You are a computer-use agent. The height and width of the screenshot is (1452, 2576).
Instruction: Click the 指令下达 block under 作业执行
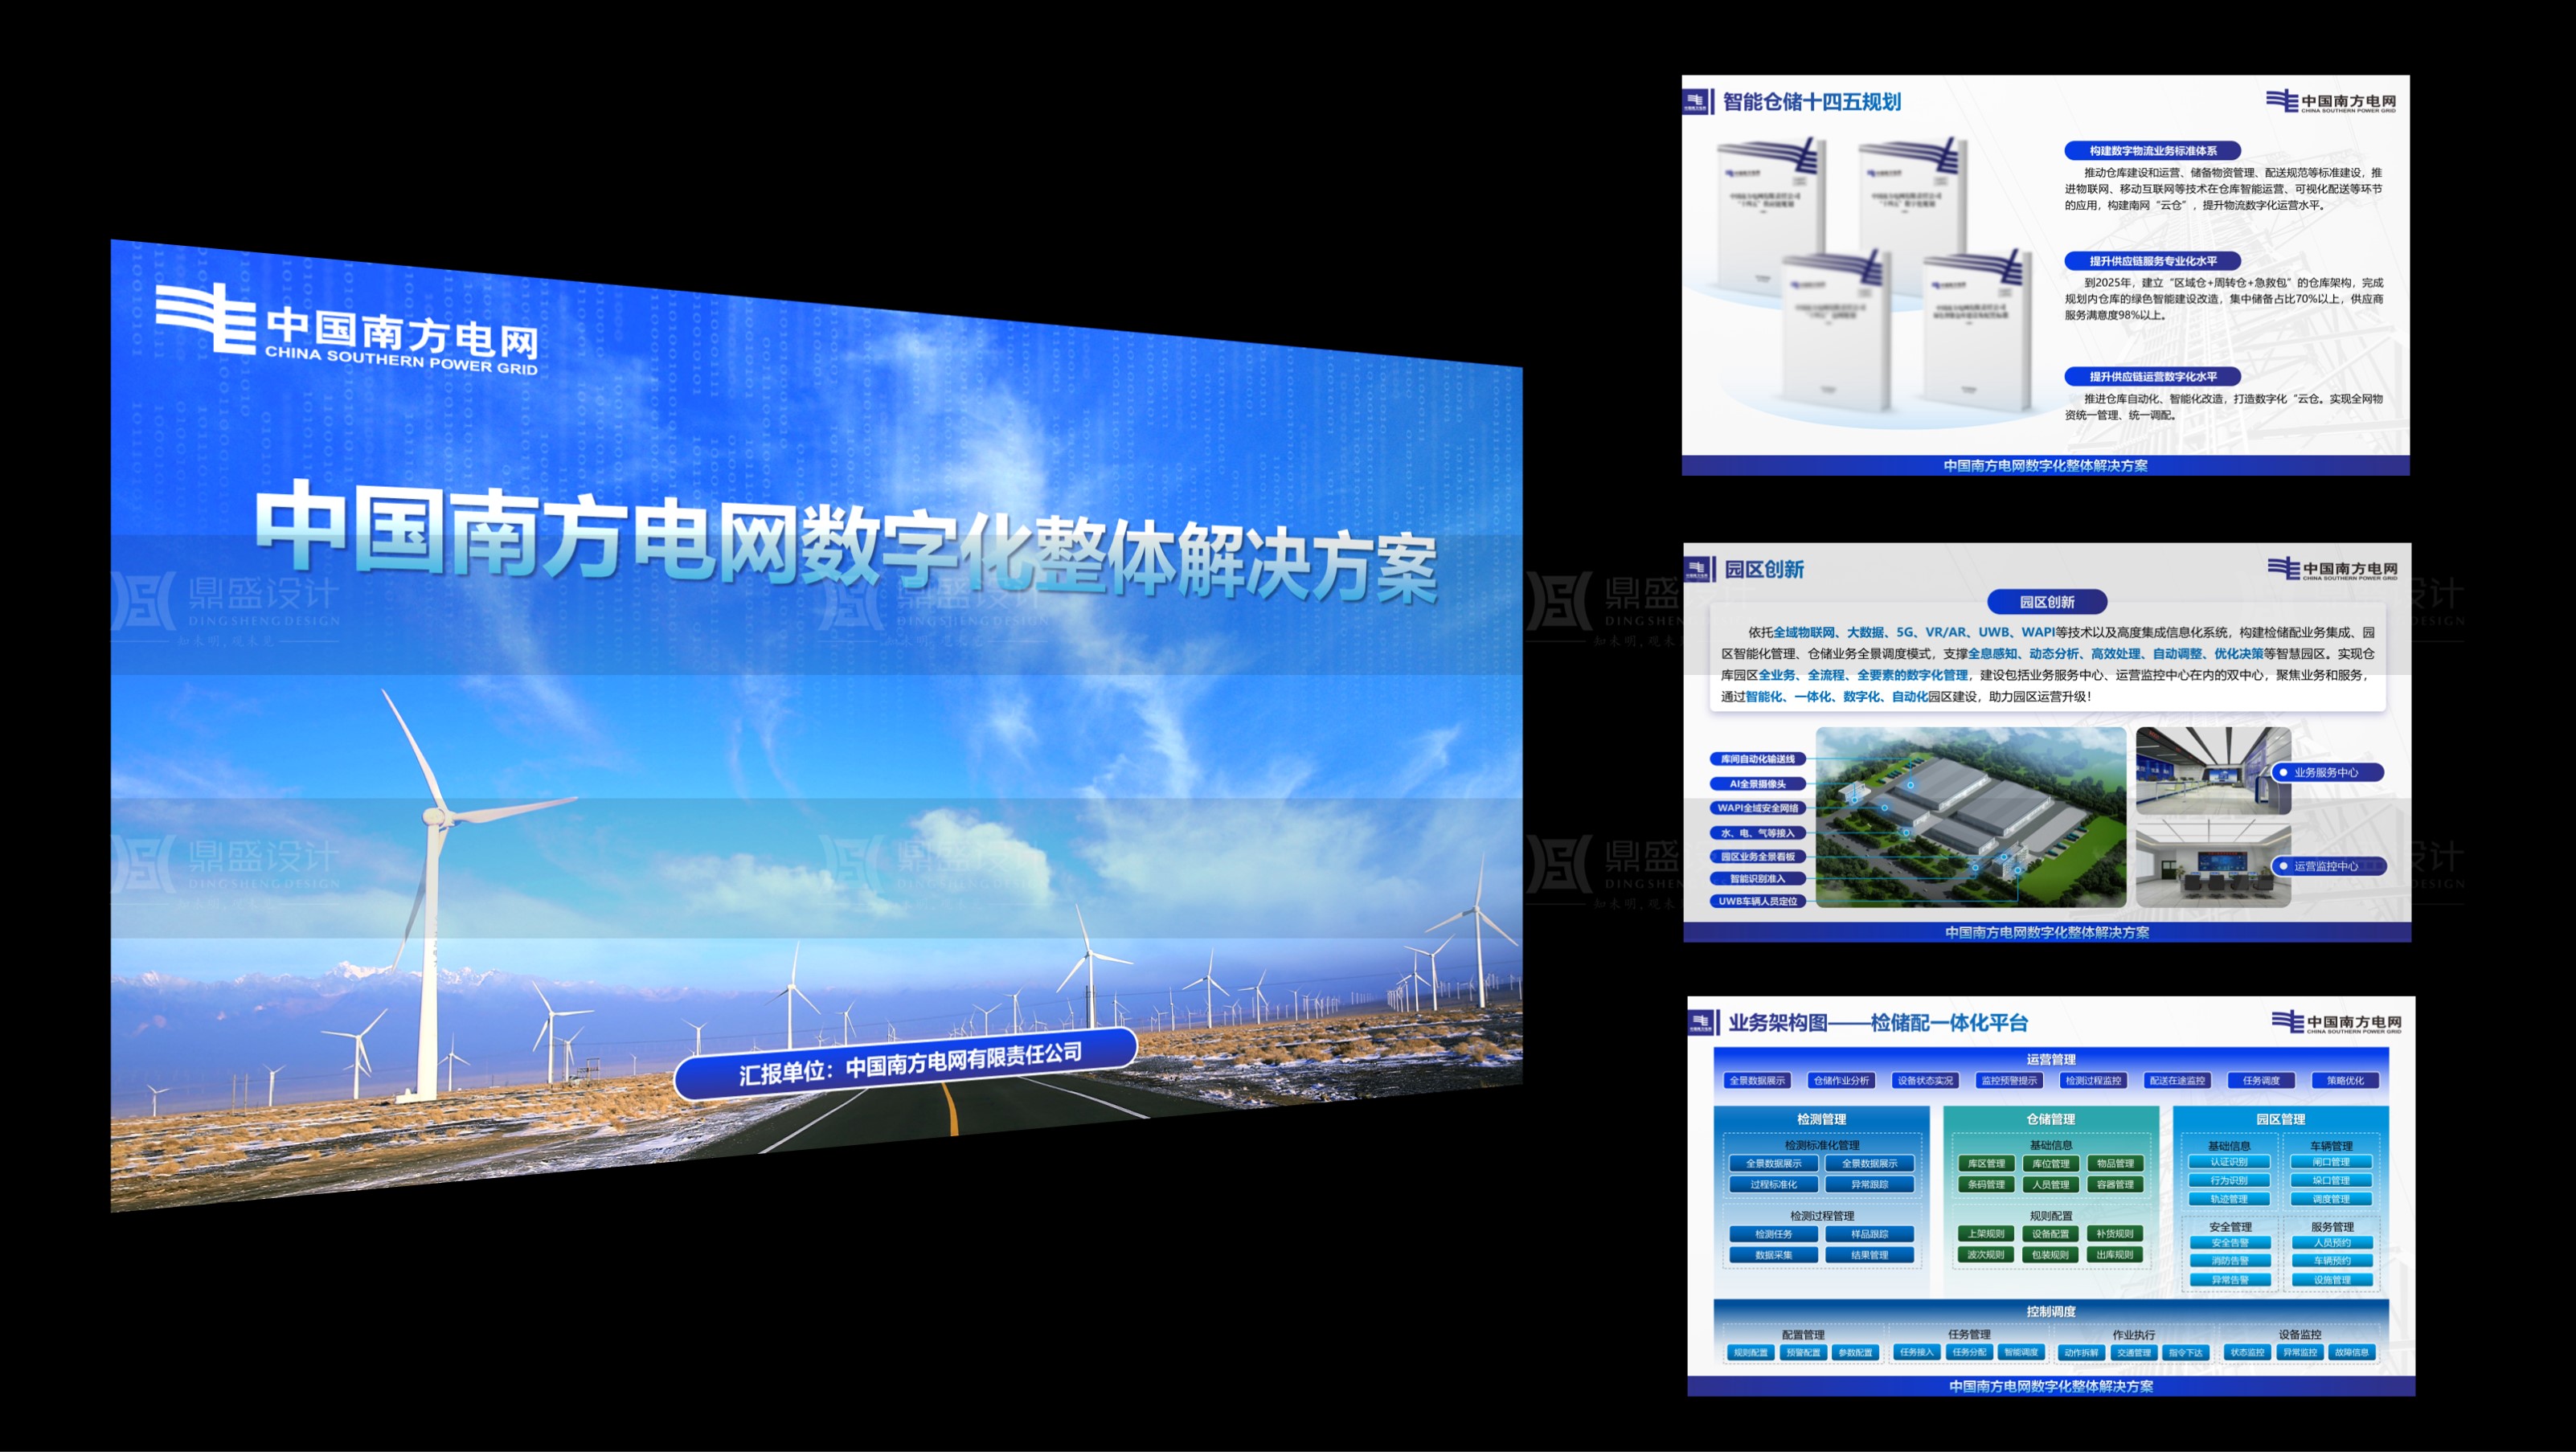click(2185, 1352)
